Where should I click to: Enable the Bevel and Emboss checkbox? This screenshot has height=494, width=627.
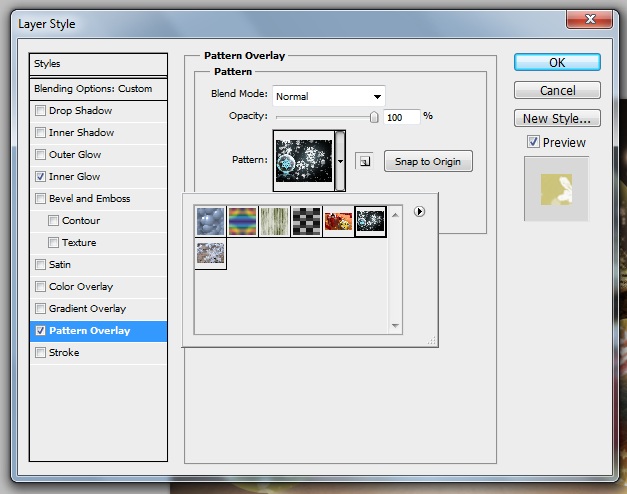point(40,198)
